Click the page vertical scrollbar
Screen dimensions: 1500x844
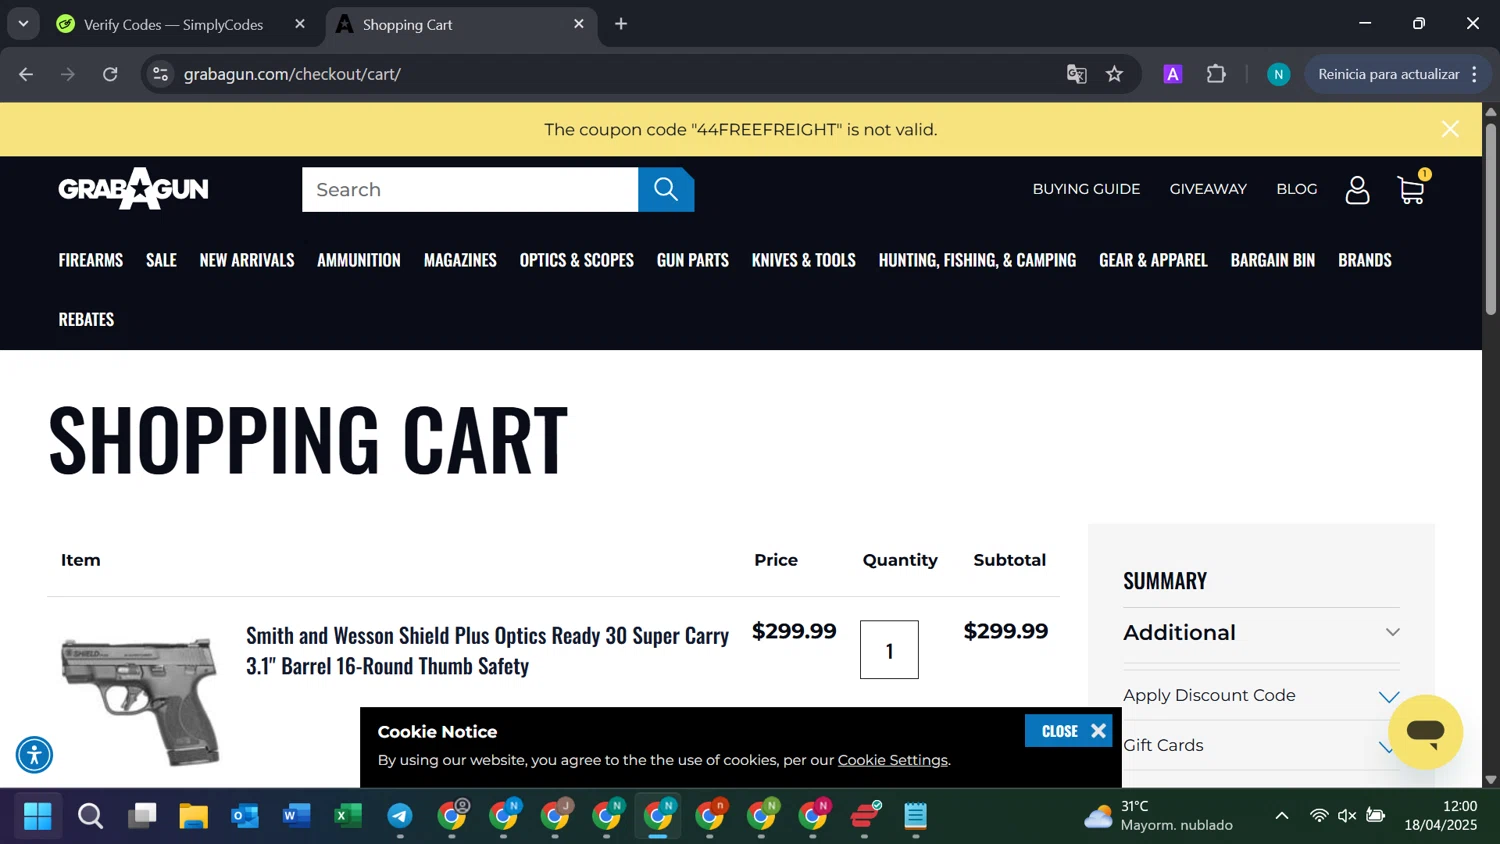point(1491,220)
